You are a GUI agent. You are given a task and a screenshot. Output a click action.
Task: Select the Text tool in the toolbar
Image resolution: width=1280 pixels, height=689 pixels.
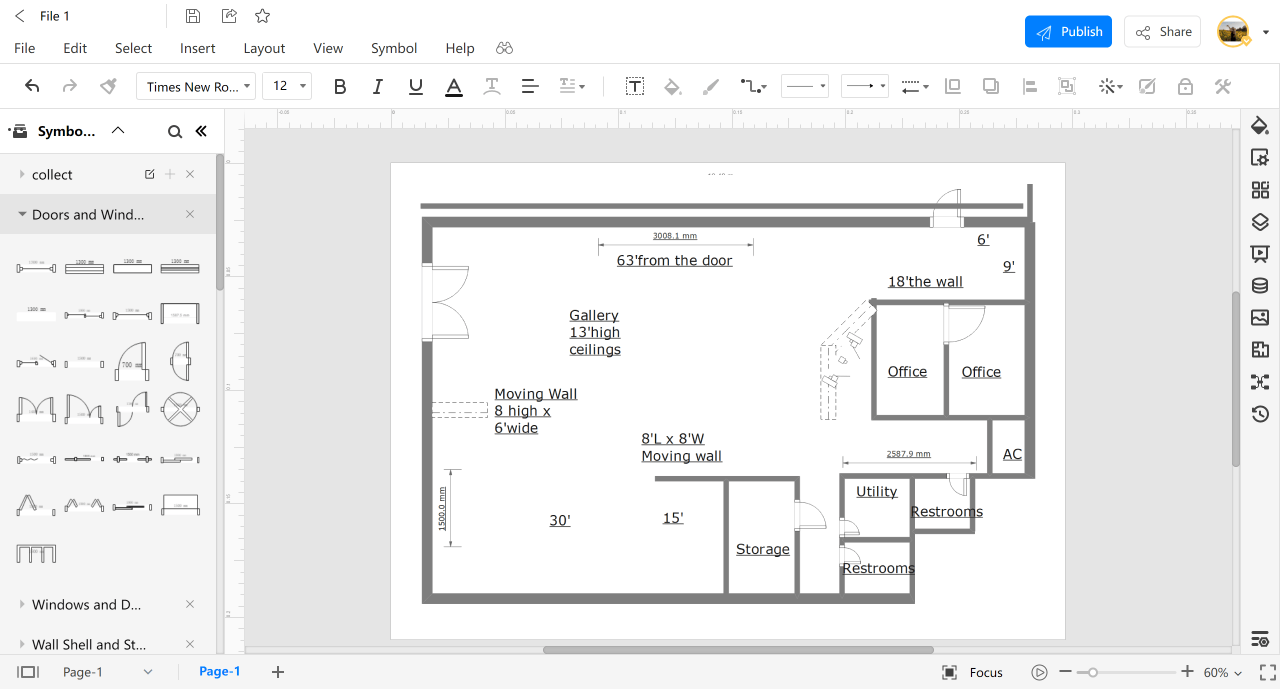click(635, 86)
